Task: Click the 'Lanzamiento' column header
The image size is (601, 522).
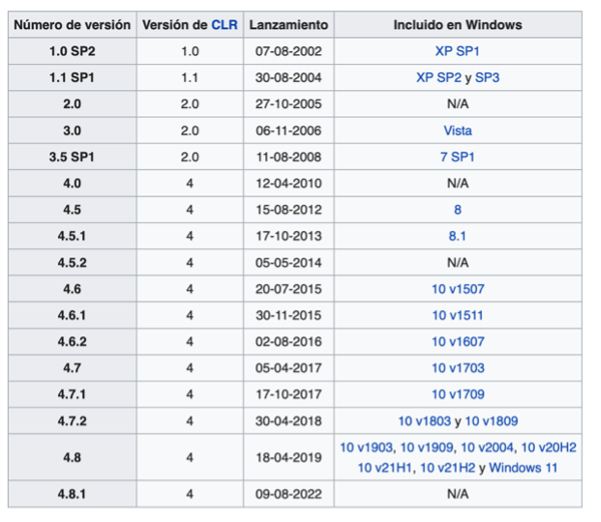Action: (289, 25)
